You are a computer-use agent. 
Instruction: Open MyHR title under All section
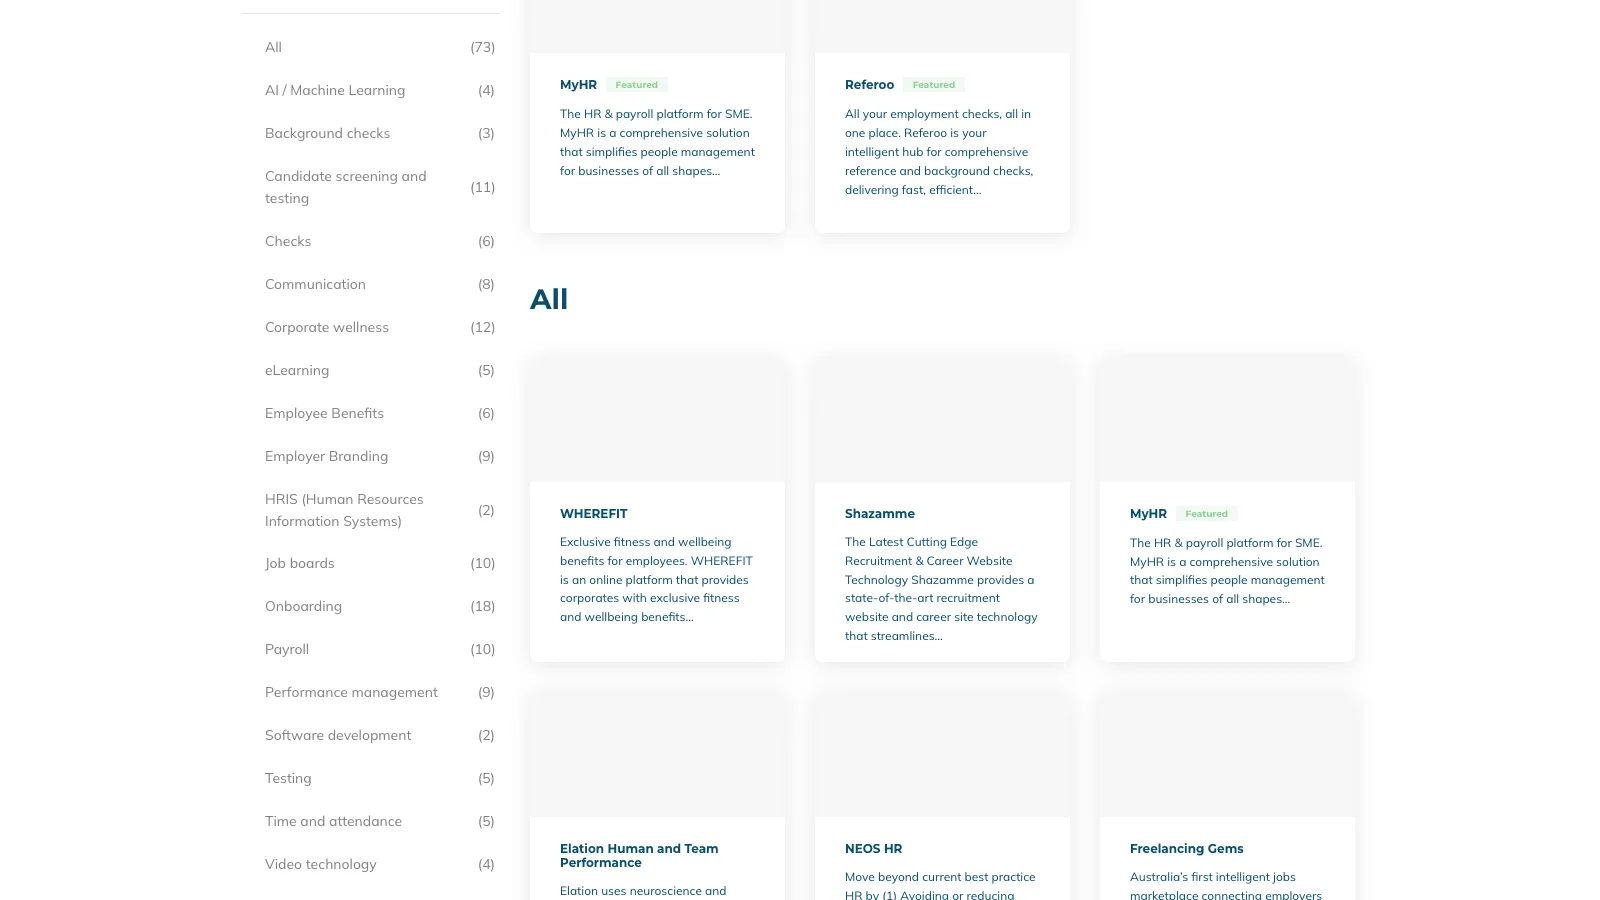click(1148, 514)
